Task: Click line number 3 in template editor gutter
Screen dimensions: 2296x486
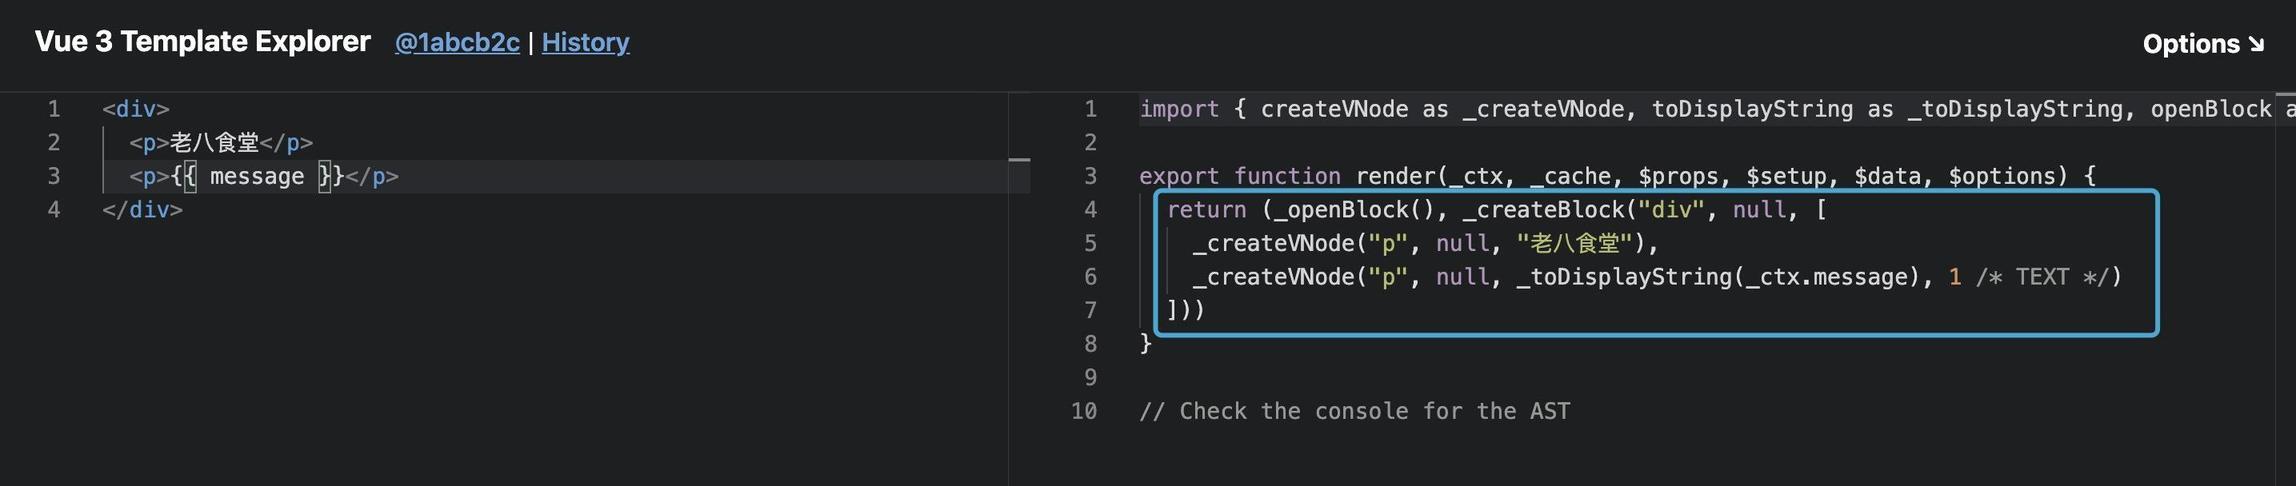Action: click(54, 177)
